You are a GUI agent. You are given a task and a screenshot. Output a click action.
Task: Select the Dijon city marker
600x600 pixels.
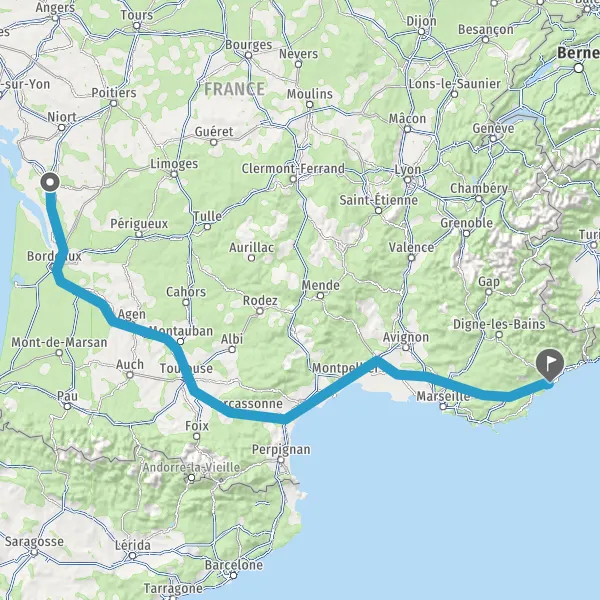coord(421,32)
